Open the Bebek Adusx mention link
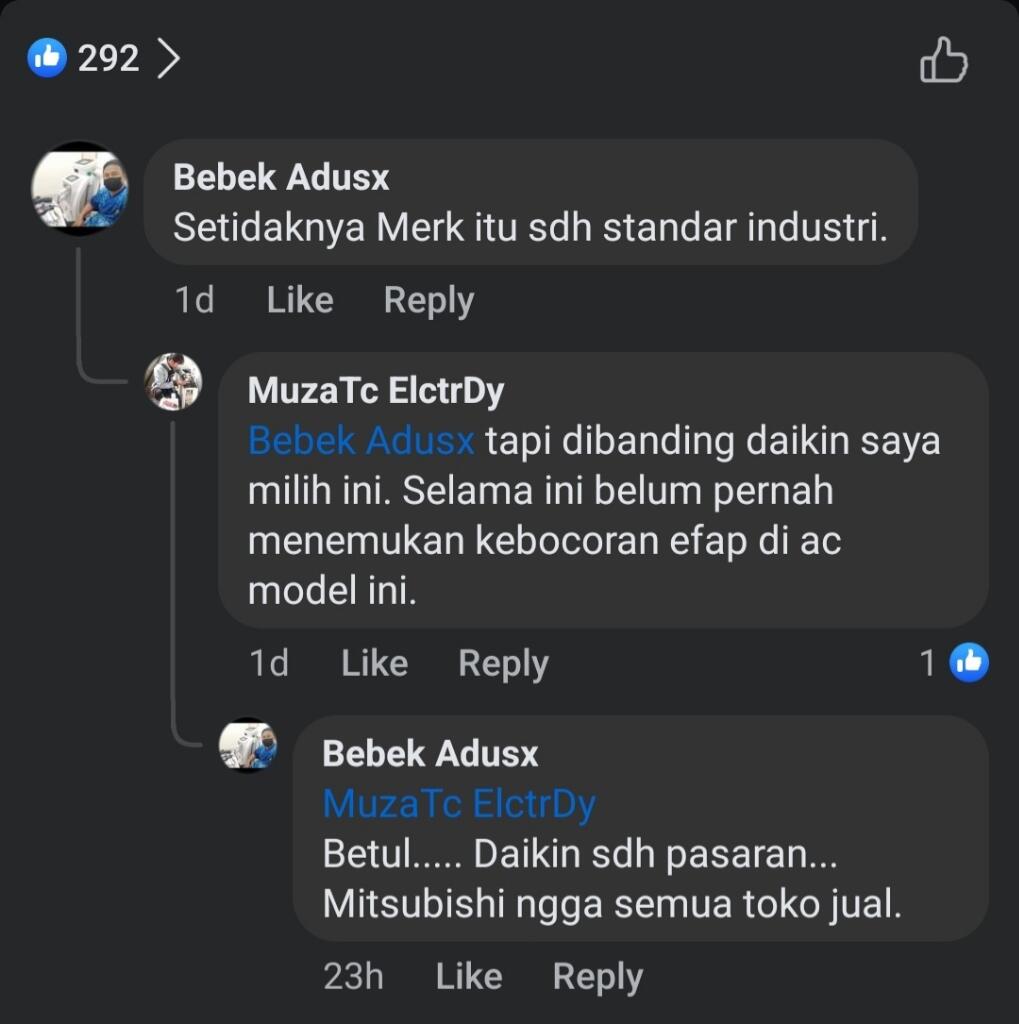Viewport: 1019px width, 1024px height. pyautogui.click(x=359, y=440)
